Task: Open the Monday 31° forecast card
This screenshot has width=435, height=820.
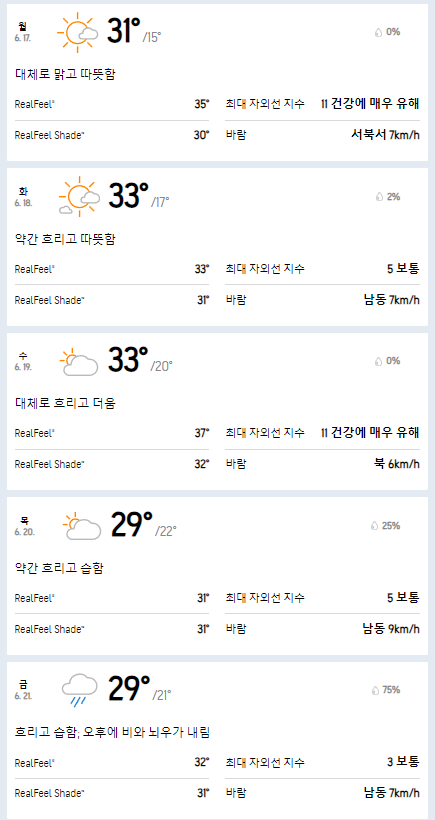Action: (x=218, y=83)
